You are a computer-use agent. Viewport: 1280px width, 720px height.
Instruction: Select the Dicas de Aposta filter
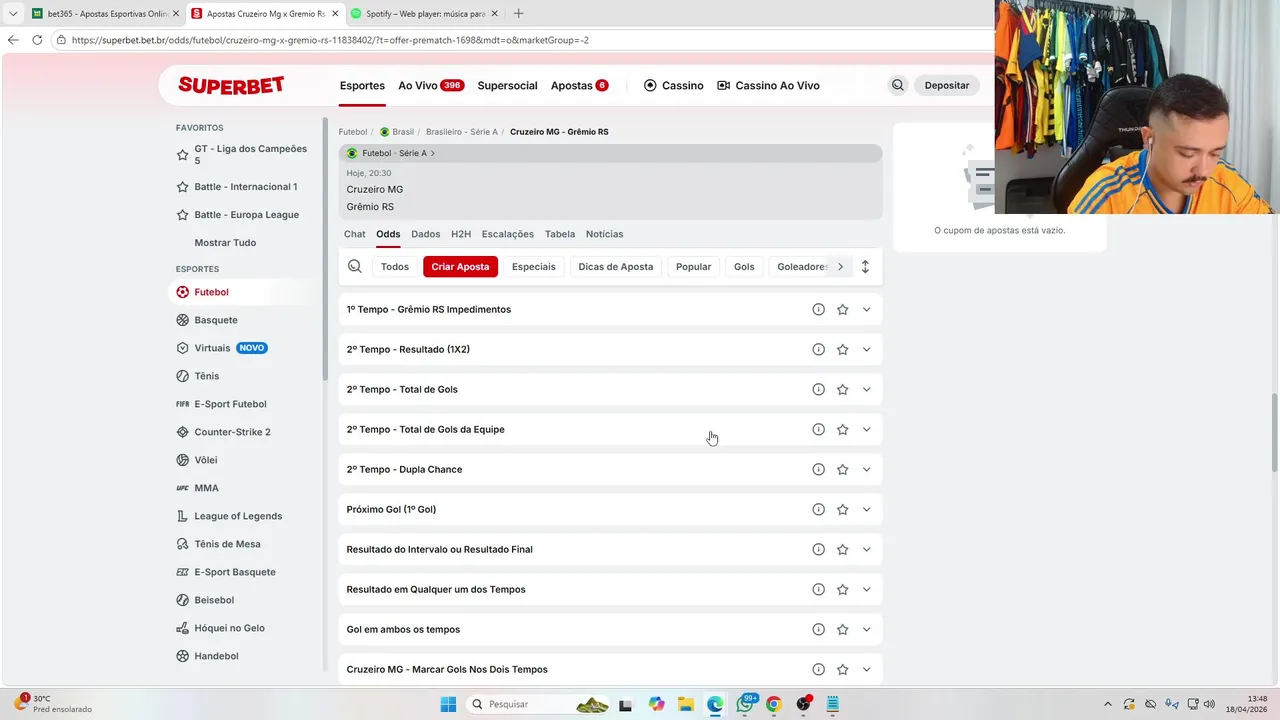[x=616, y=266]
